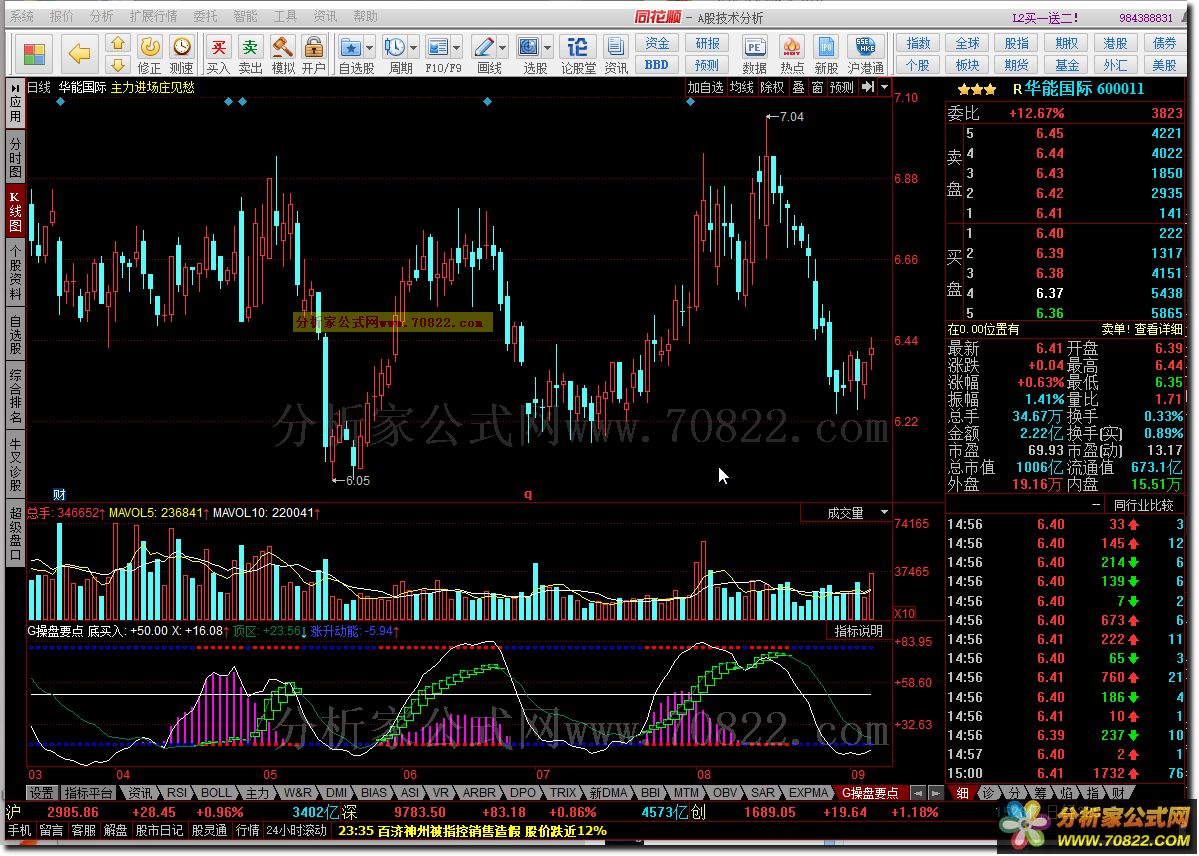Open the 成交量 indicator dropdown
The width and height of the screenshot is (1199, 856).
pos(885,513)
